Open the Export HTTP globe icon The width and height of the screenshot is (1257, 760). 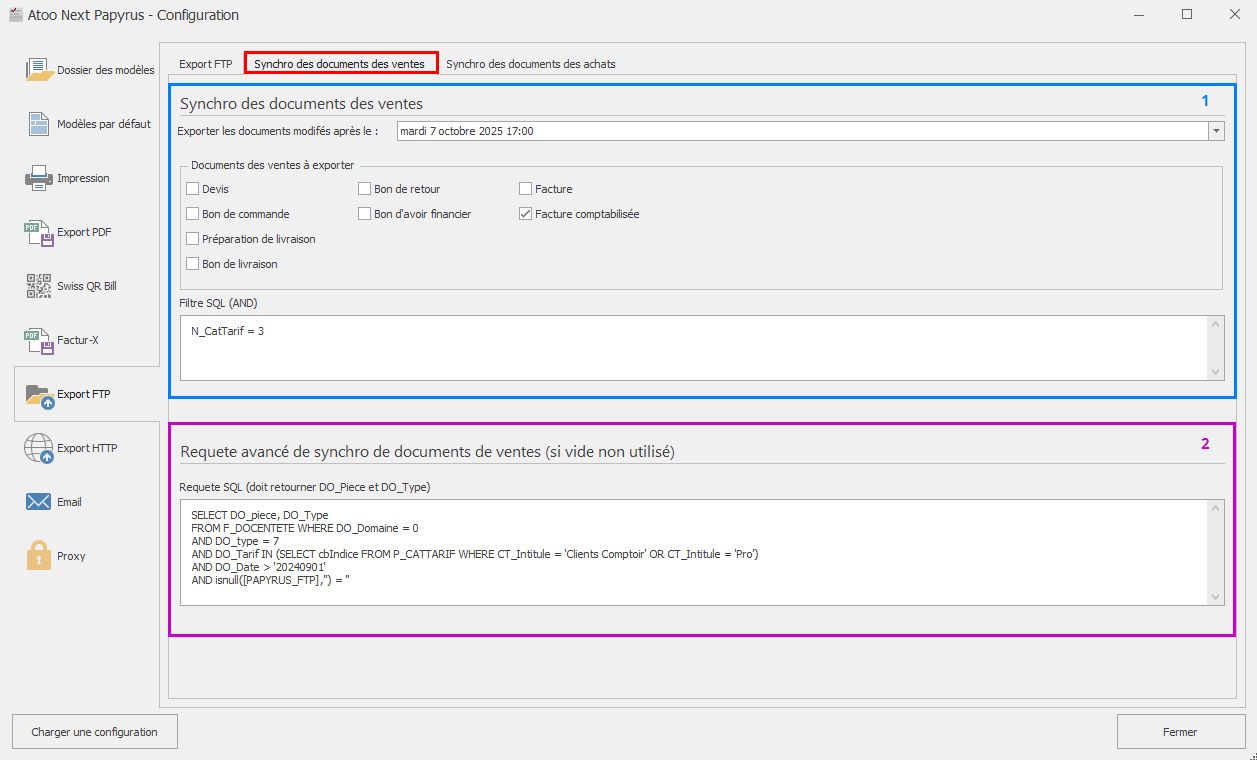39,448
